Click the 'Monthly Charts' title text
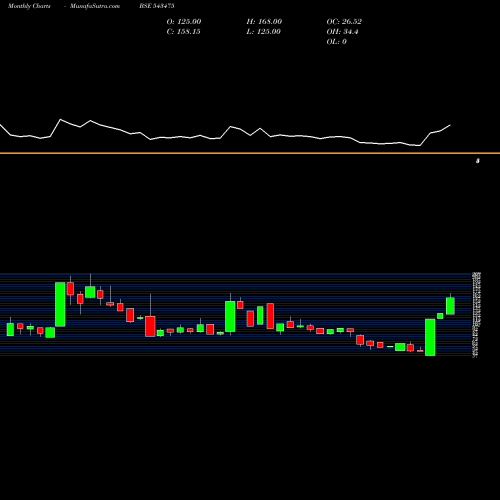The width and height of the screenshot is (500, 500). (x=29, y=6)
